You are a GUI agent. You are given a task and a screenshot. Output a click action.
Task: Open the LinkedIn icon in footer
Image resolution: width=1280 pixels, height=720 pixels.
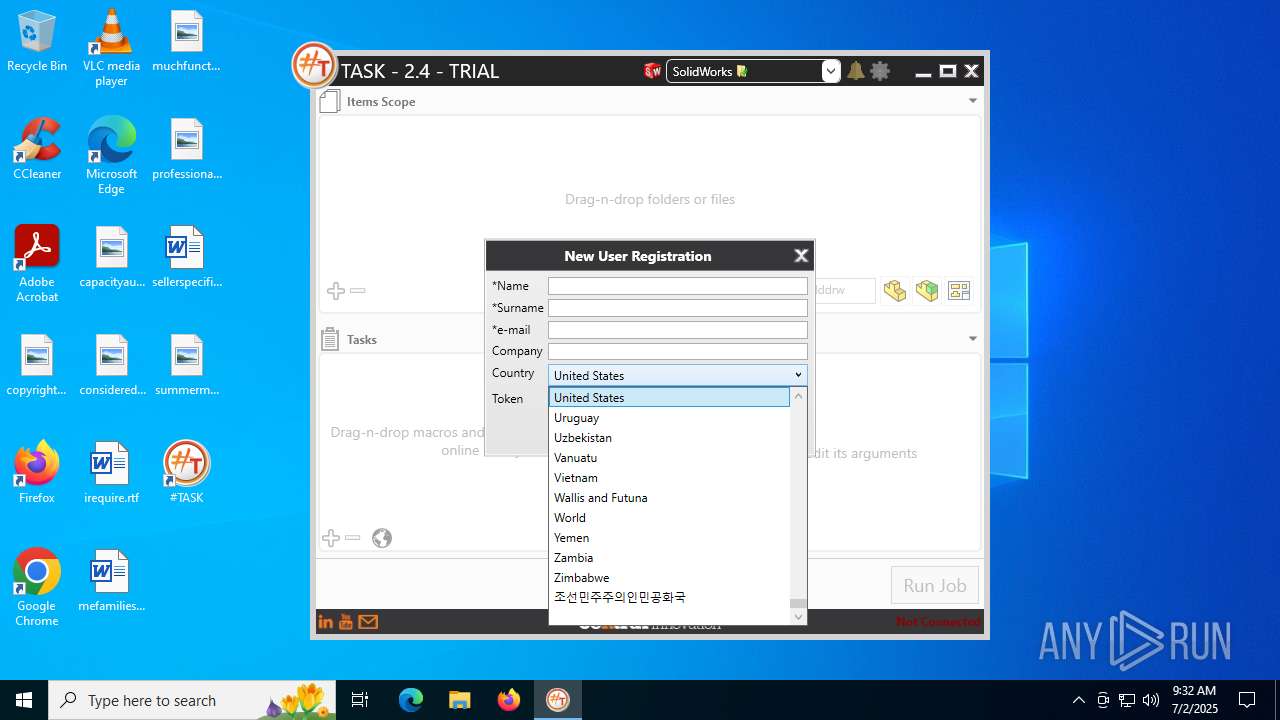[x=325, y=622]
